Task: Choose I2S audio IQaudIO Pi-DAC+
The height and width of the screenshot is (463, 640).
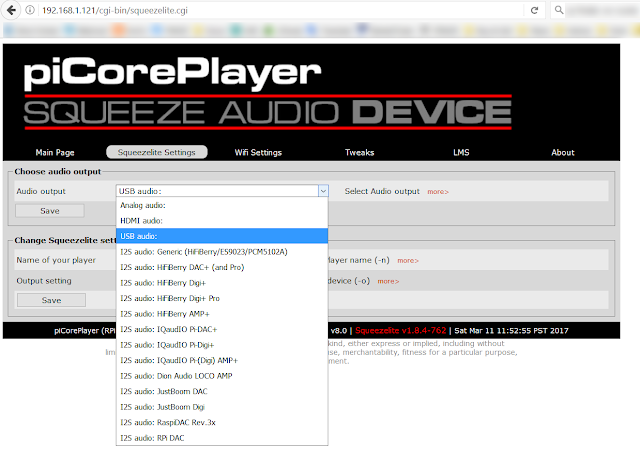Action: coord(222,329)
